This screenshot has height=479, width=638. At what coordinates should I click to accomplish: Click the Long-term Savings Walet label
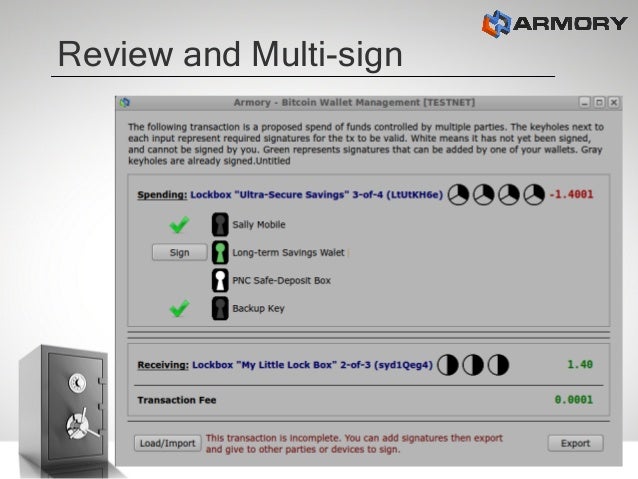288,253
